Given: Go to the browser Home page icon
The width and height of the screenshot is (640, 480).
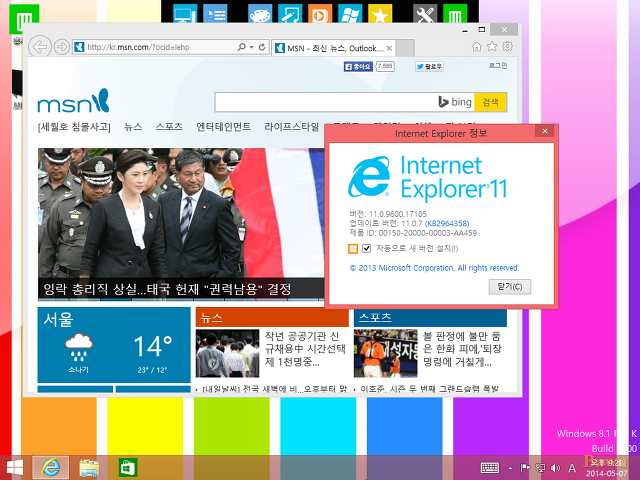Looking at the screenshot, I should point(476,47).
